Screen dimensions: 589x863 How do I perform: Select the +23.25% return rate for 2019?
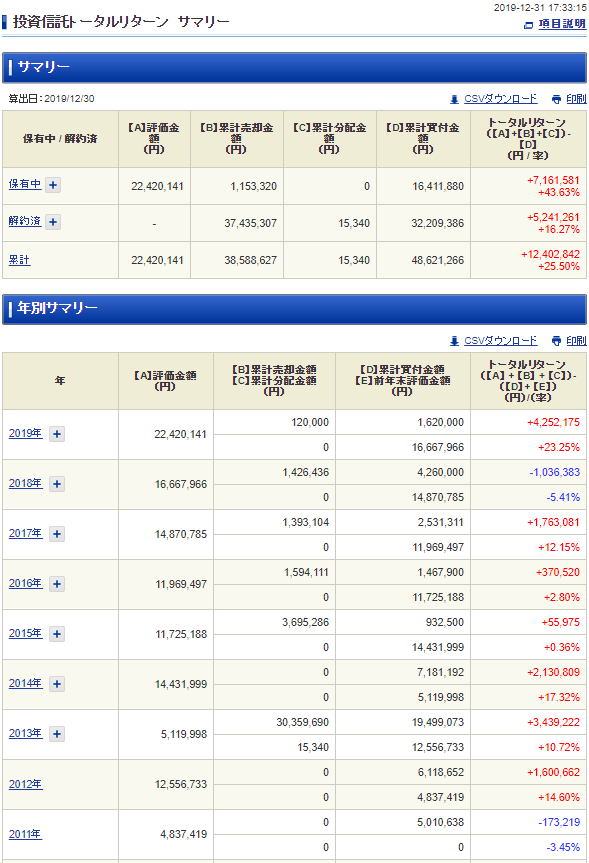point(559,447)
